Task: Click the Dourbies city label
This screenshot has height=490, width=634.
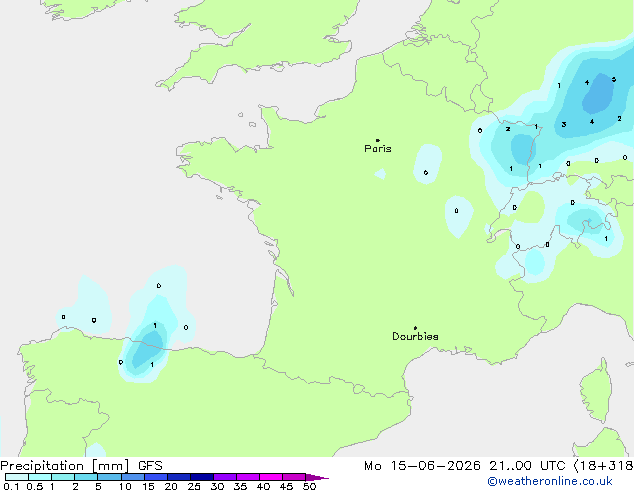Action: pos(415,336)
